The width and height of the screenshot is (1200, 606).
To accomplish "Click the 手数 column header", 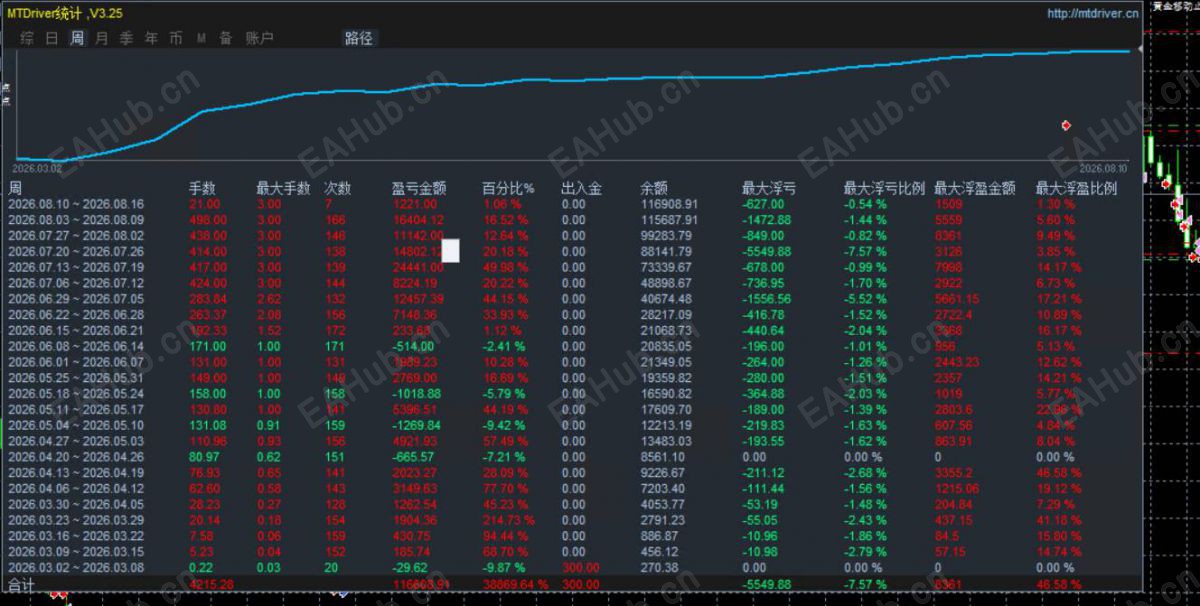I will 203,188.
